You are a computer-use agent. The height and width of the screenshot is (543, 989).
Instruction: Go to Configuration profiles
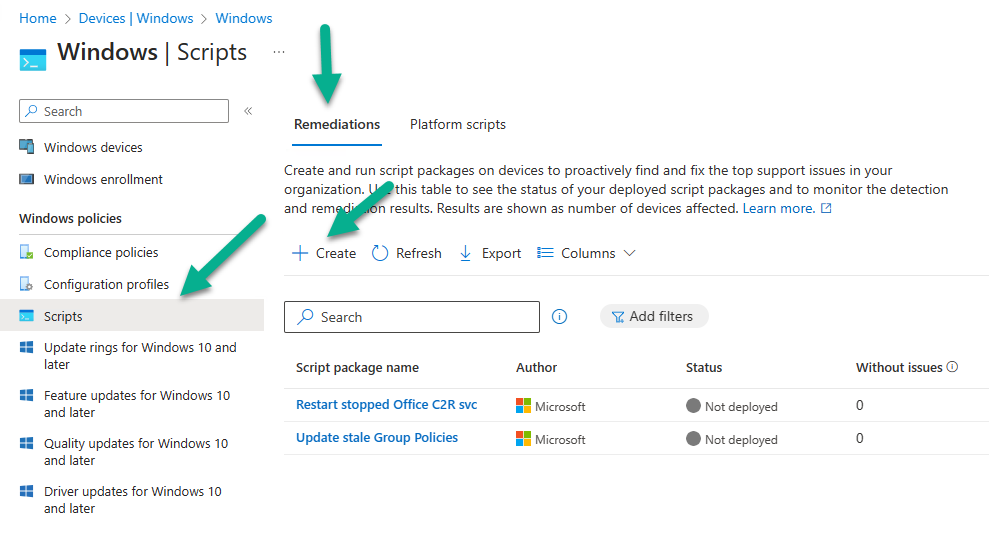point(107,284)
